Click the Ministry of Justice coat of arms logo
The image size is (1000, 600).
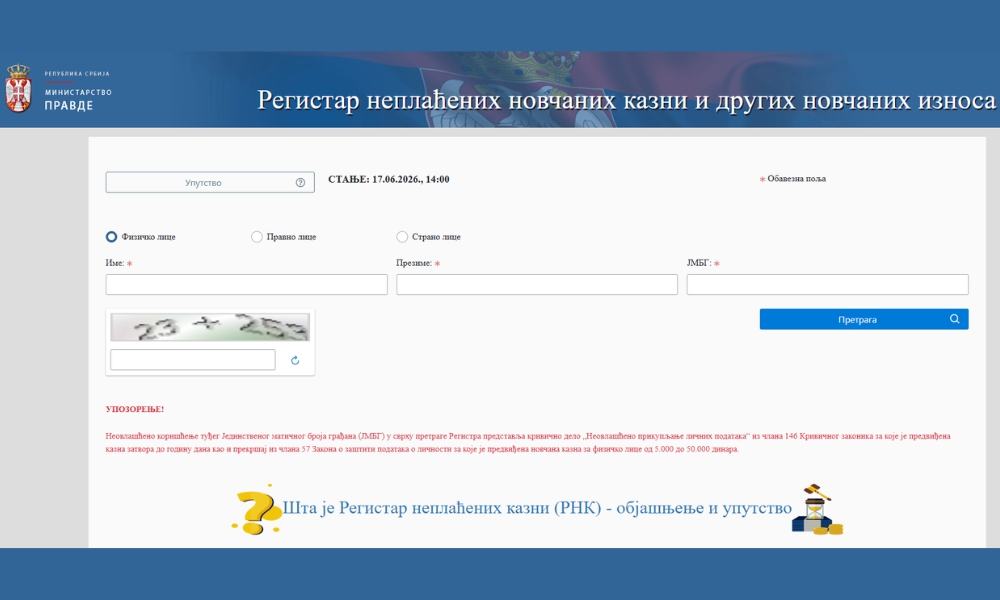point(18,88)
